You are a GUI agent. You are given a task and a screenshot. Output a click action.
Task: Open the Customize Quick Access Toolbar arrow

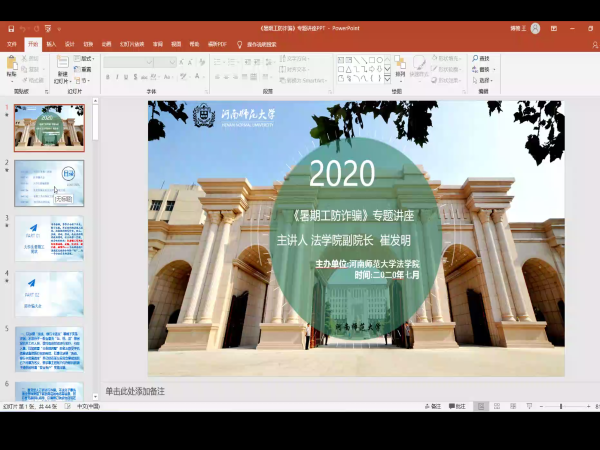[59, 29]
